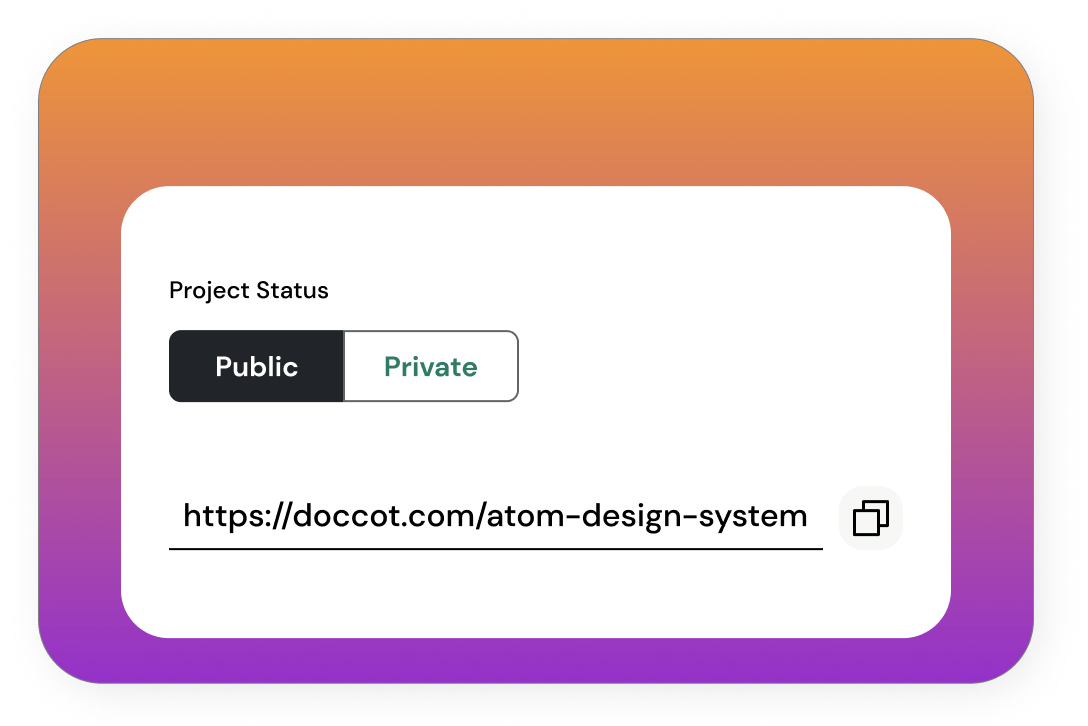Screen dimensions: 1088x726
Task: Click the underline beneath the URL
Action: 495,549
